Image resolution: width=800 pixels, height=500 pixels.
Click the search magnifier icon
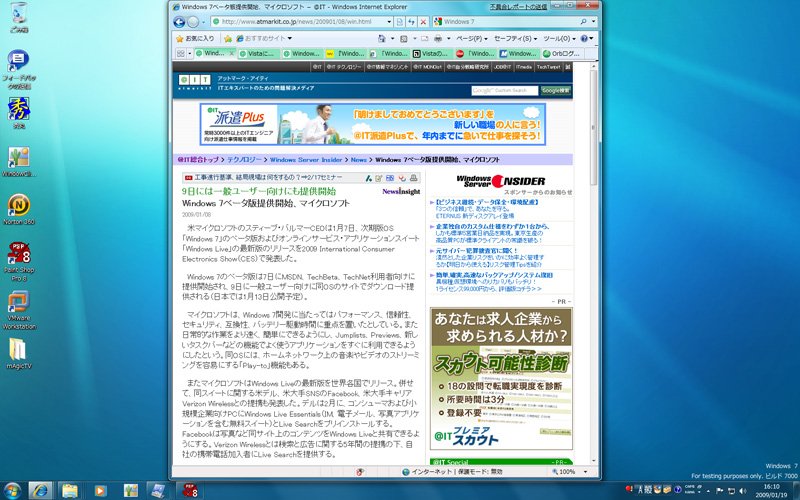point(583,22)
